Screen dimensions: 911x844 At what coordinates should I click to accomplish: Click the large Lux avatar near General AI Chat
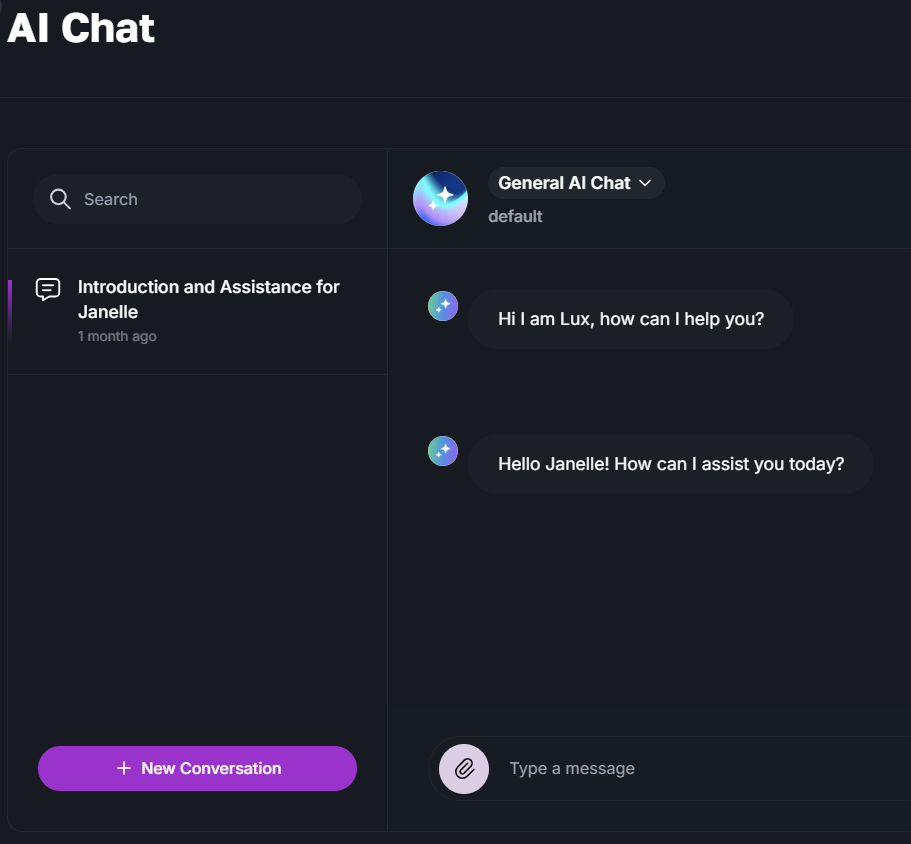[440, 199]
